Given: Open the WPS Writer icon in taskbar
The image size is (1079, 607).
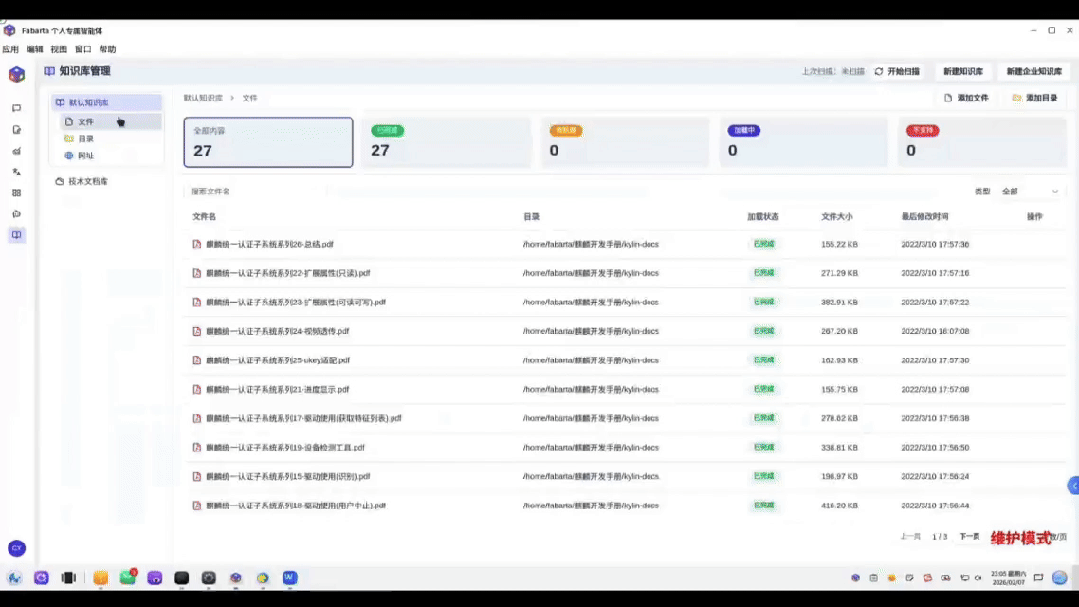Looking at the screenshot, I should pyautogui.click(x=289, y=578).
